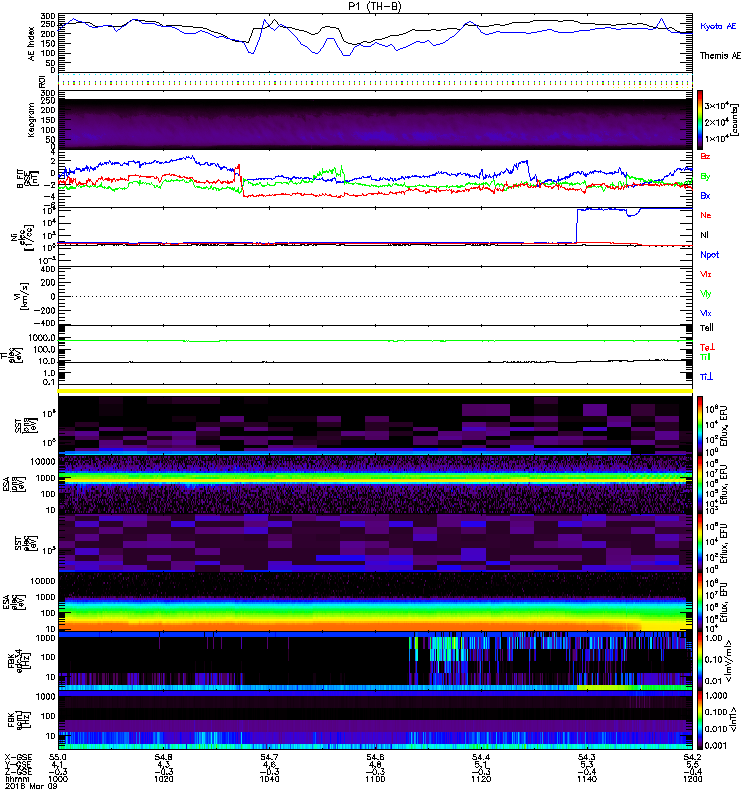
Task: Click the 1040 hhmm time tick label
Action: point(269,779)
